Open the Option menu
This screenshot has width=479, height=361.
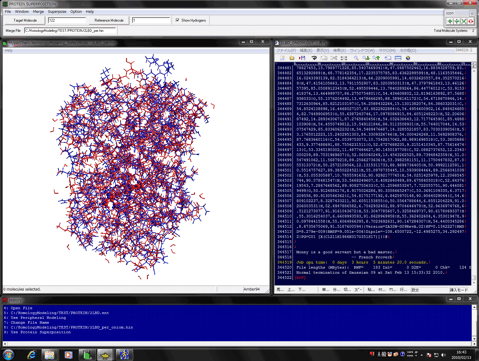tap(76, 12)
